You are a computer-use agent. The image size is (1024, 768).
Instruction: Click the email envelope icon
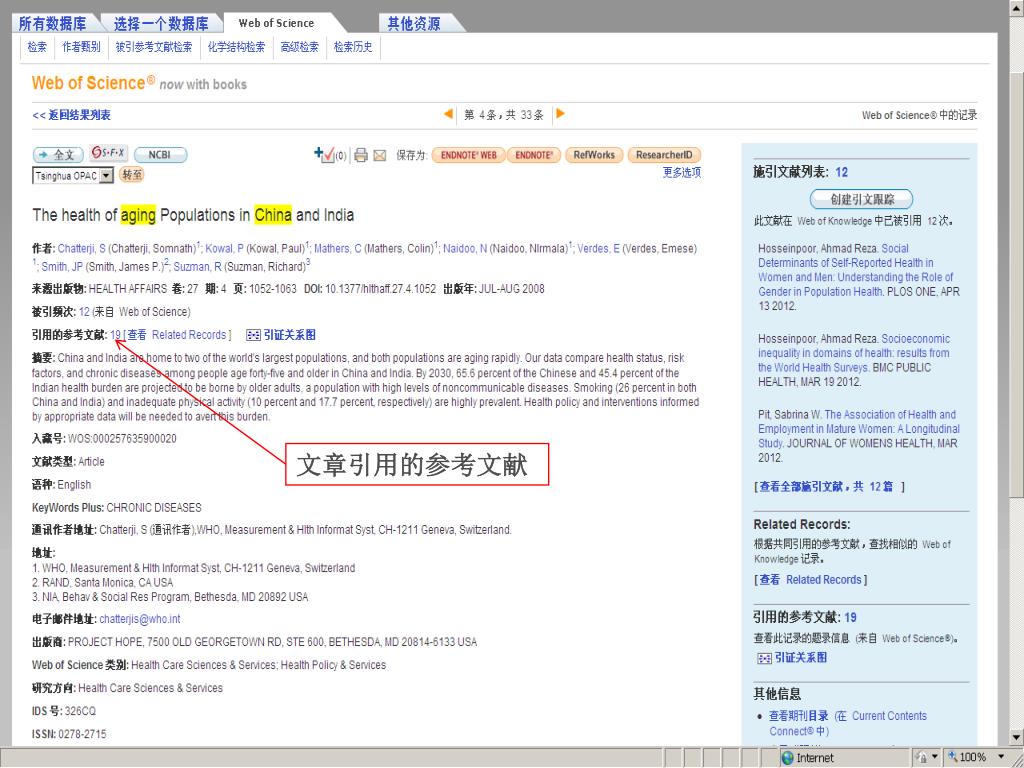pos(379,155)
